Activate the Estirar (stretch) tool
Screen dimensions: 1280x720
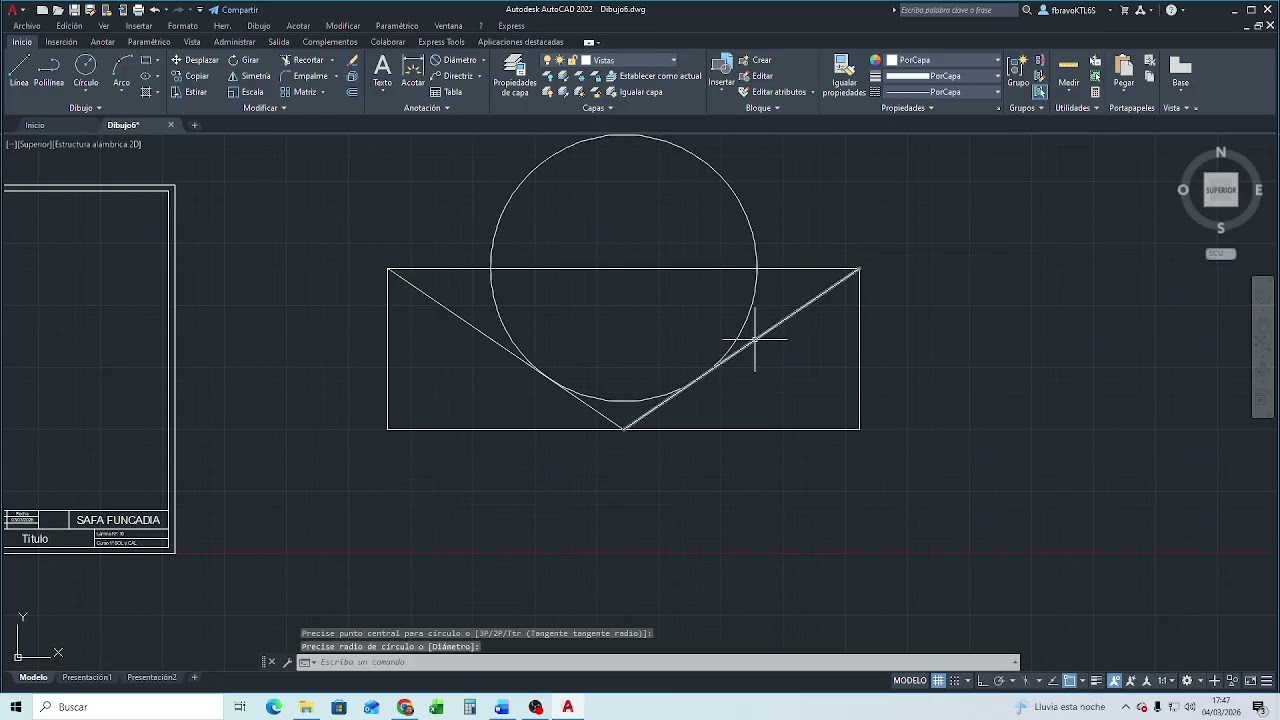point(189,92)
